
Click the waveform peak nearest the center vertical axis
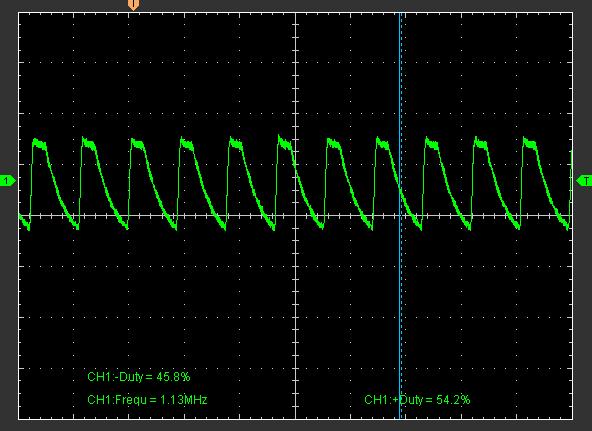point(284,142)
